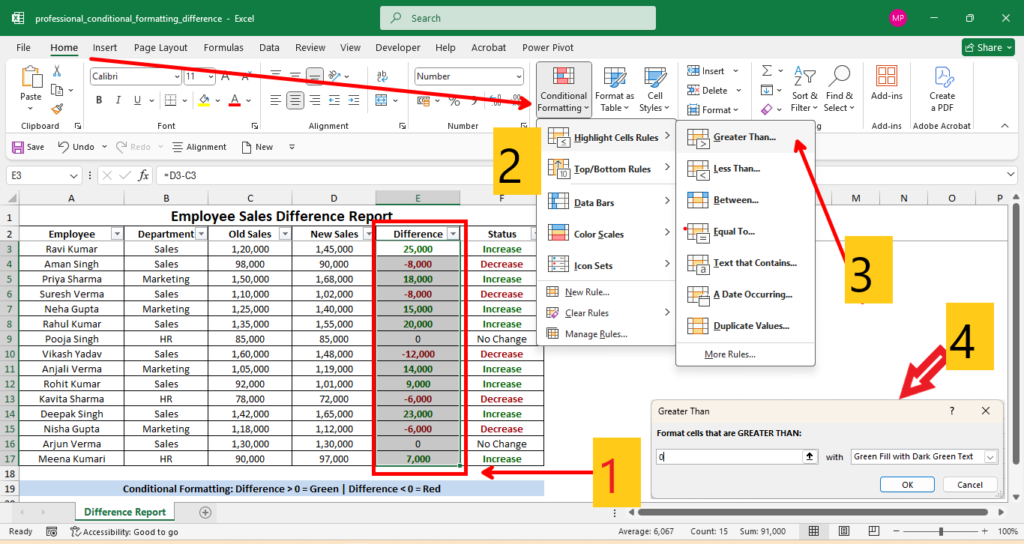Open the Green Fill with Dark Green Text dropdown
Viewport: 1024px width, 544px height.
(x=990, y=457)
